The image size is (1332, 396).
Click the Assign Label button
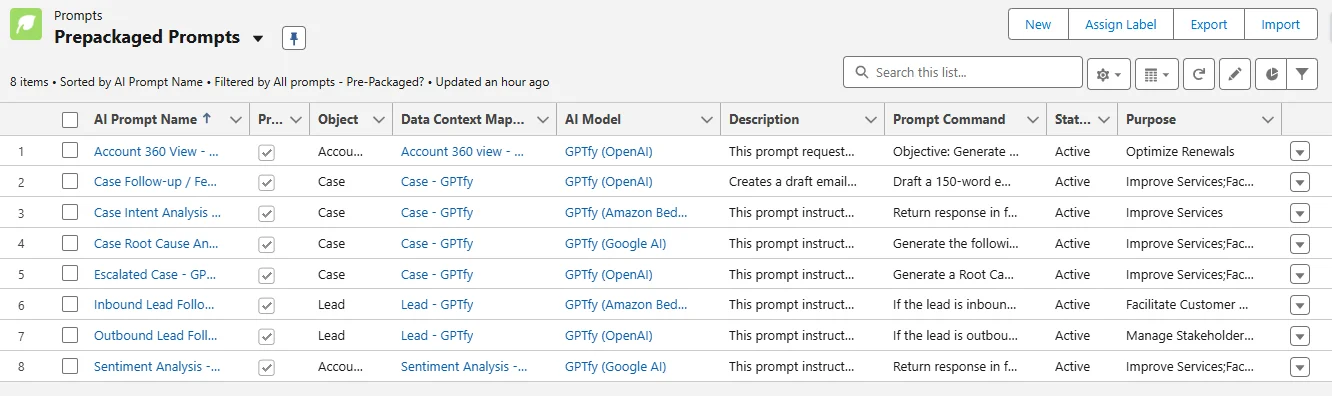click(x=1120, y=24)
